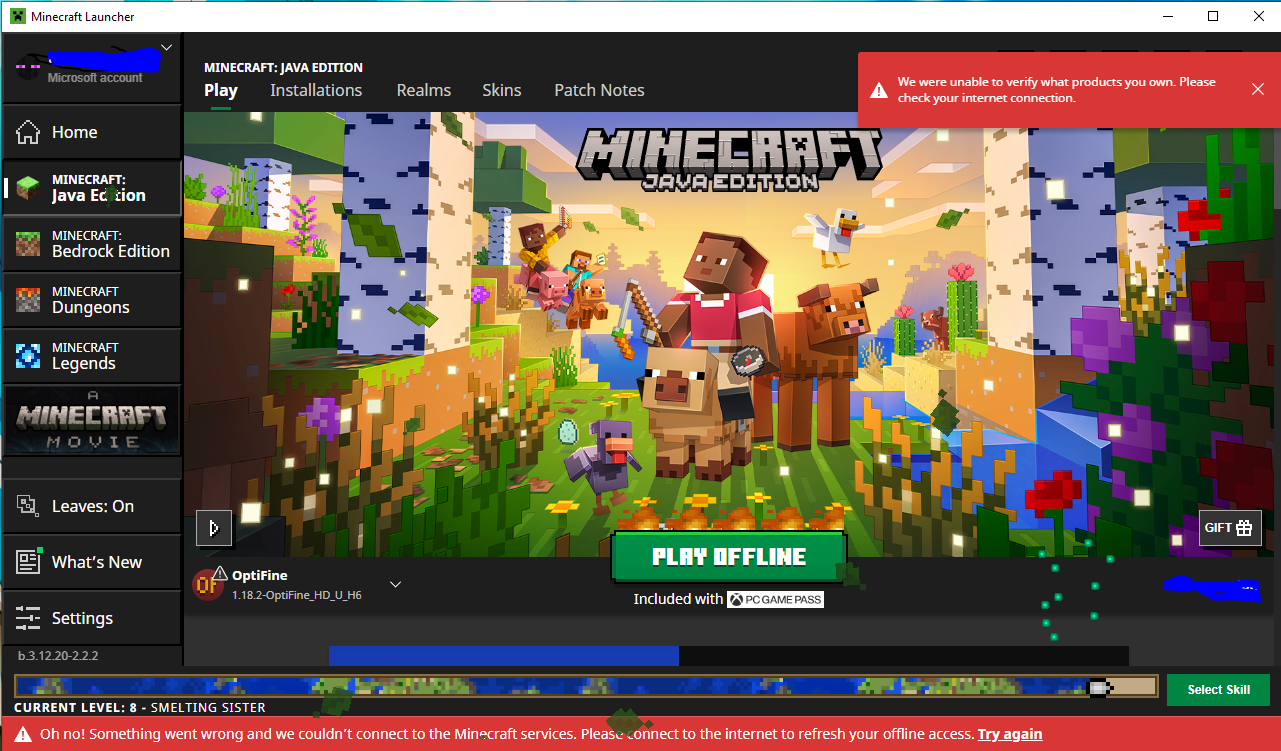Switch to the Patch Notes tab
The height and width of the screenshot is (751, 1281).
[x=599, y=90]
